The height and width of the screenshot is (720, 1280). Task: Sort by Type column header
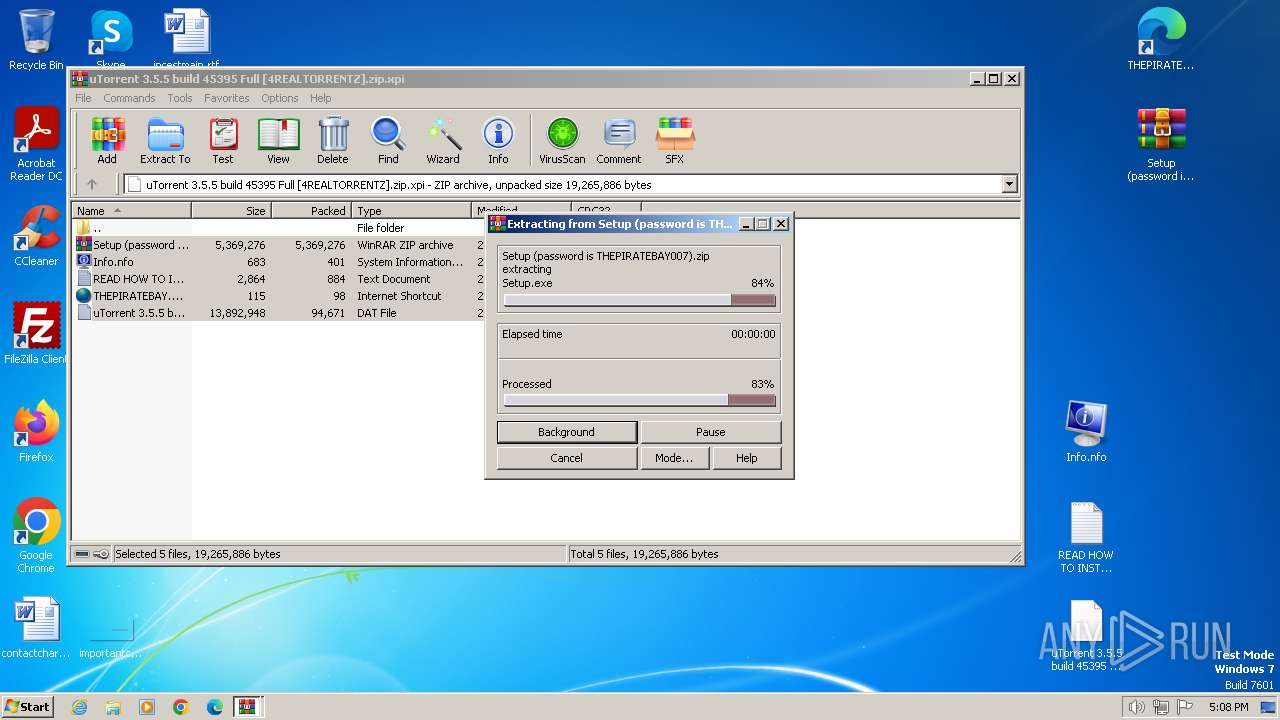(x=412, y=211)
